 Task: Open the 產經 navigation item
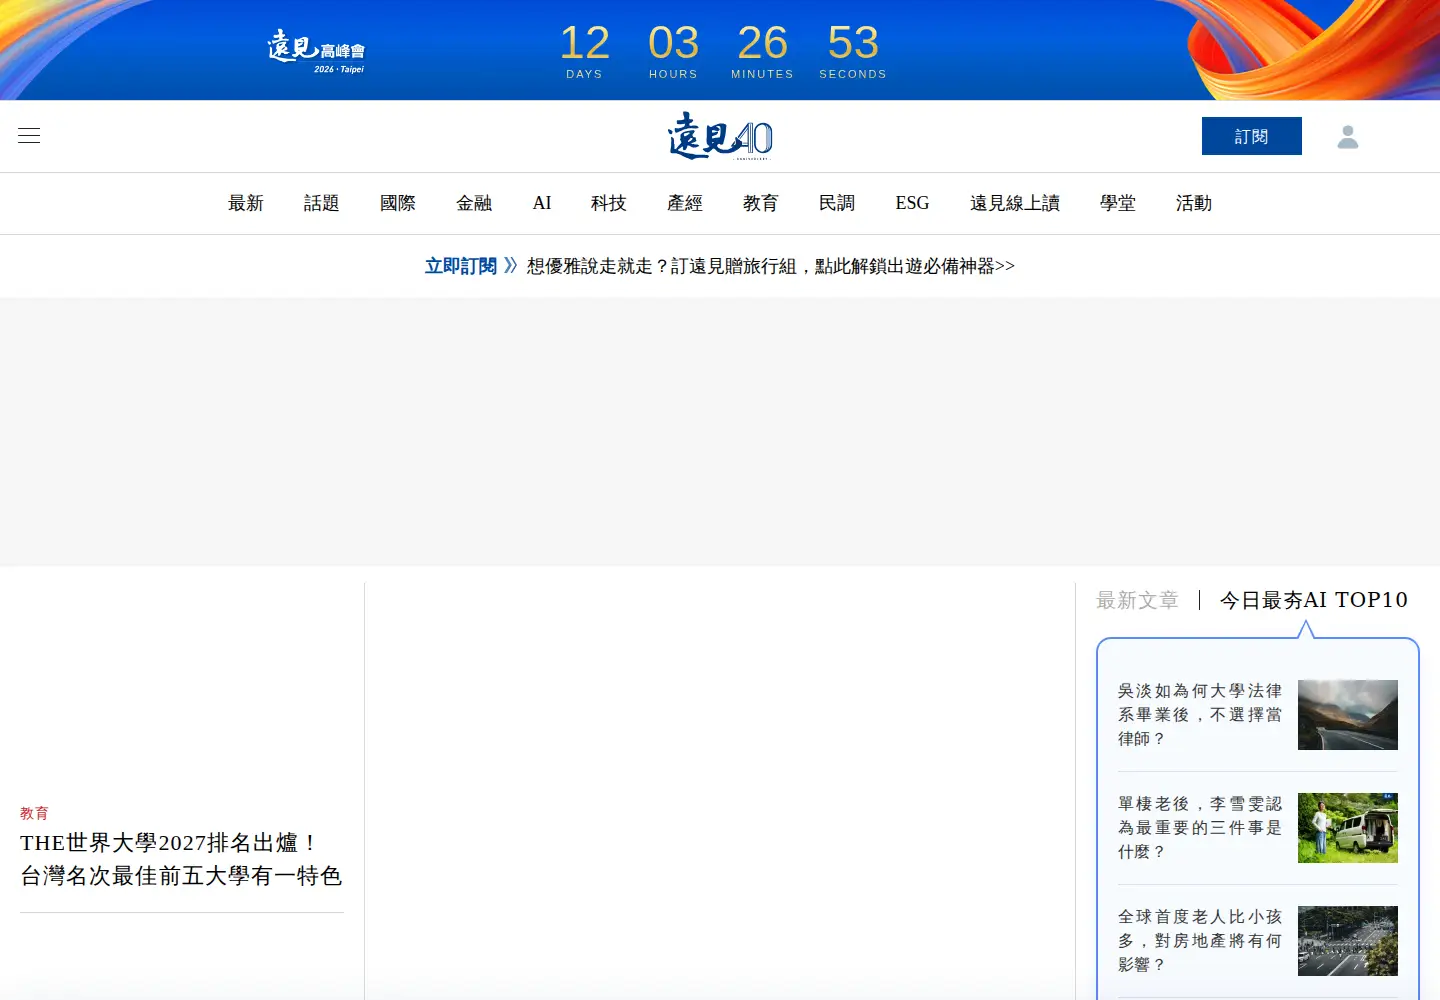(685, 203)
